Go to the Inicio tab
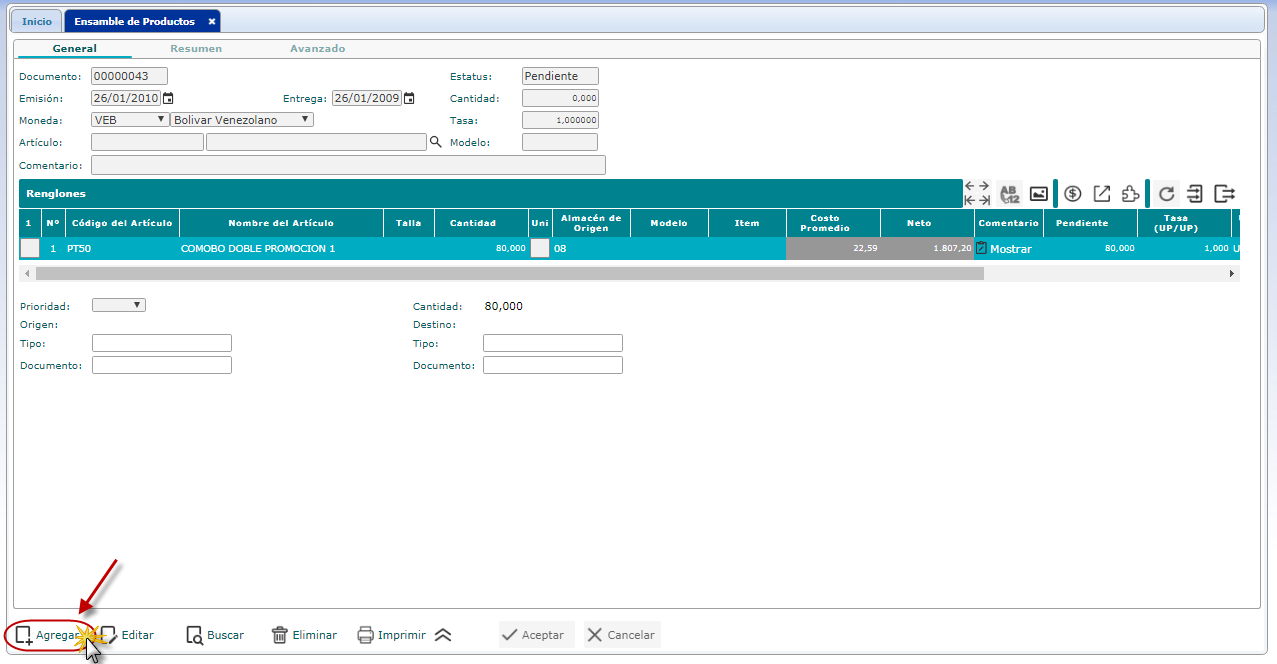The width and height of the screenshot is (1277, 664). 37,21
